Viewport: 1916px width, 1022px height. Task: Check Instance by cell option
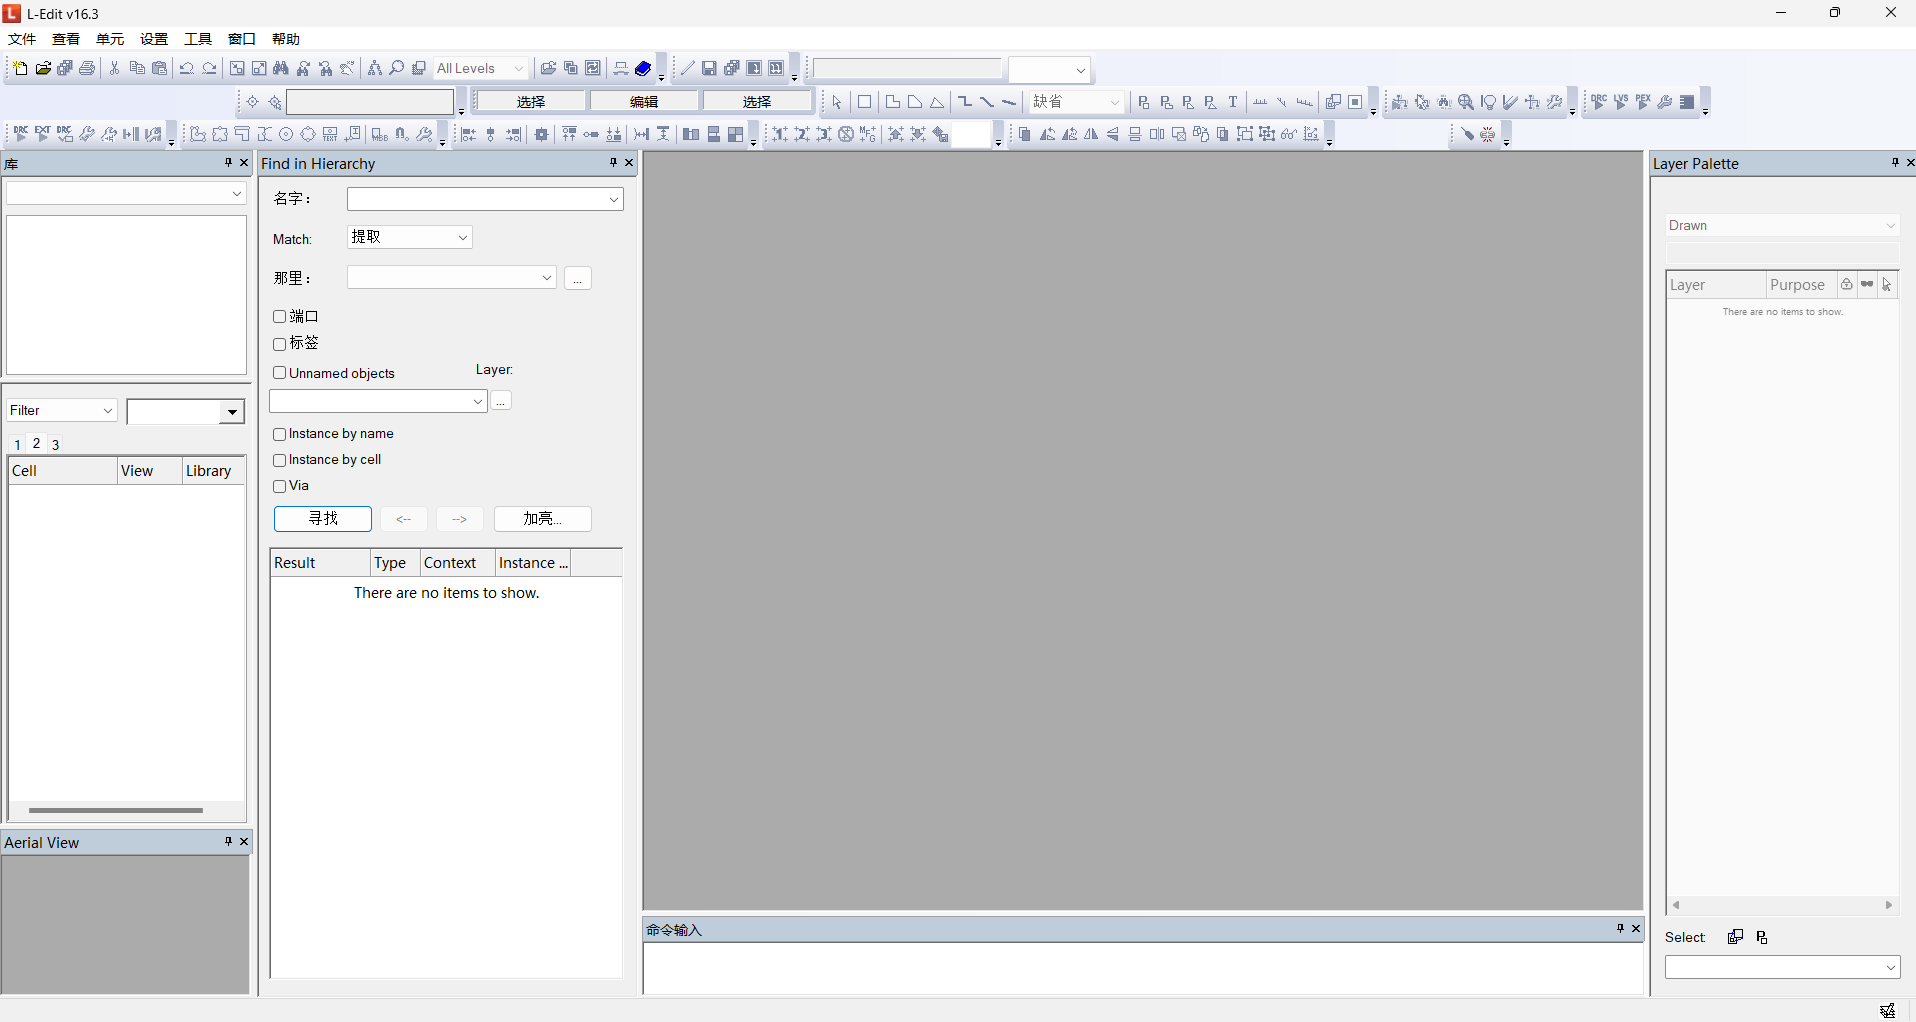(x=280, y=460)
